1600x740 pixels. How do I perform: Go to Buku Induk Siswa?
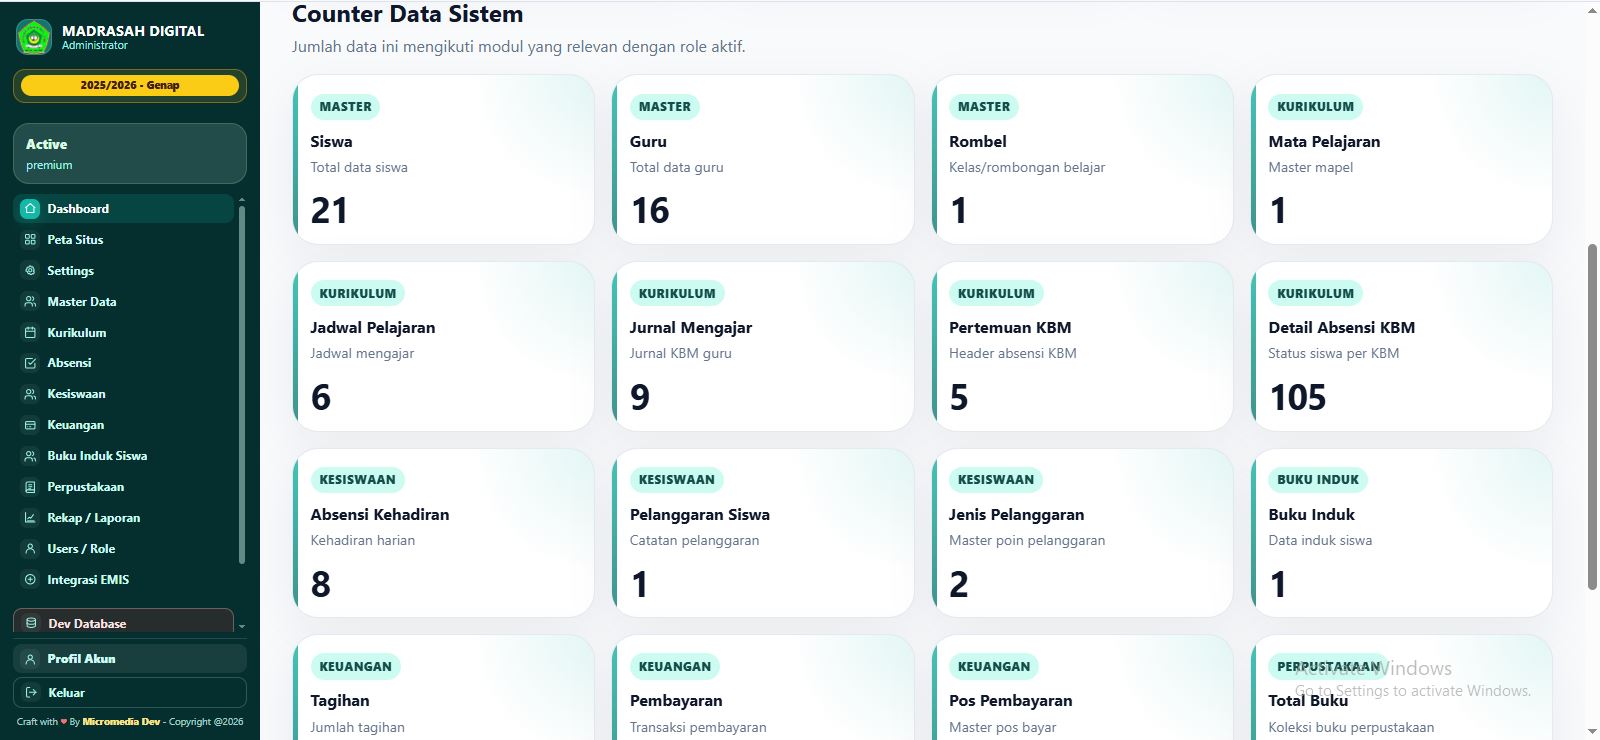124,456
